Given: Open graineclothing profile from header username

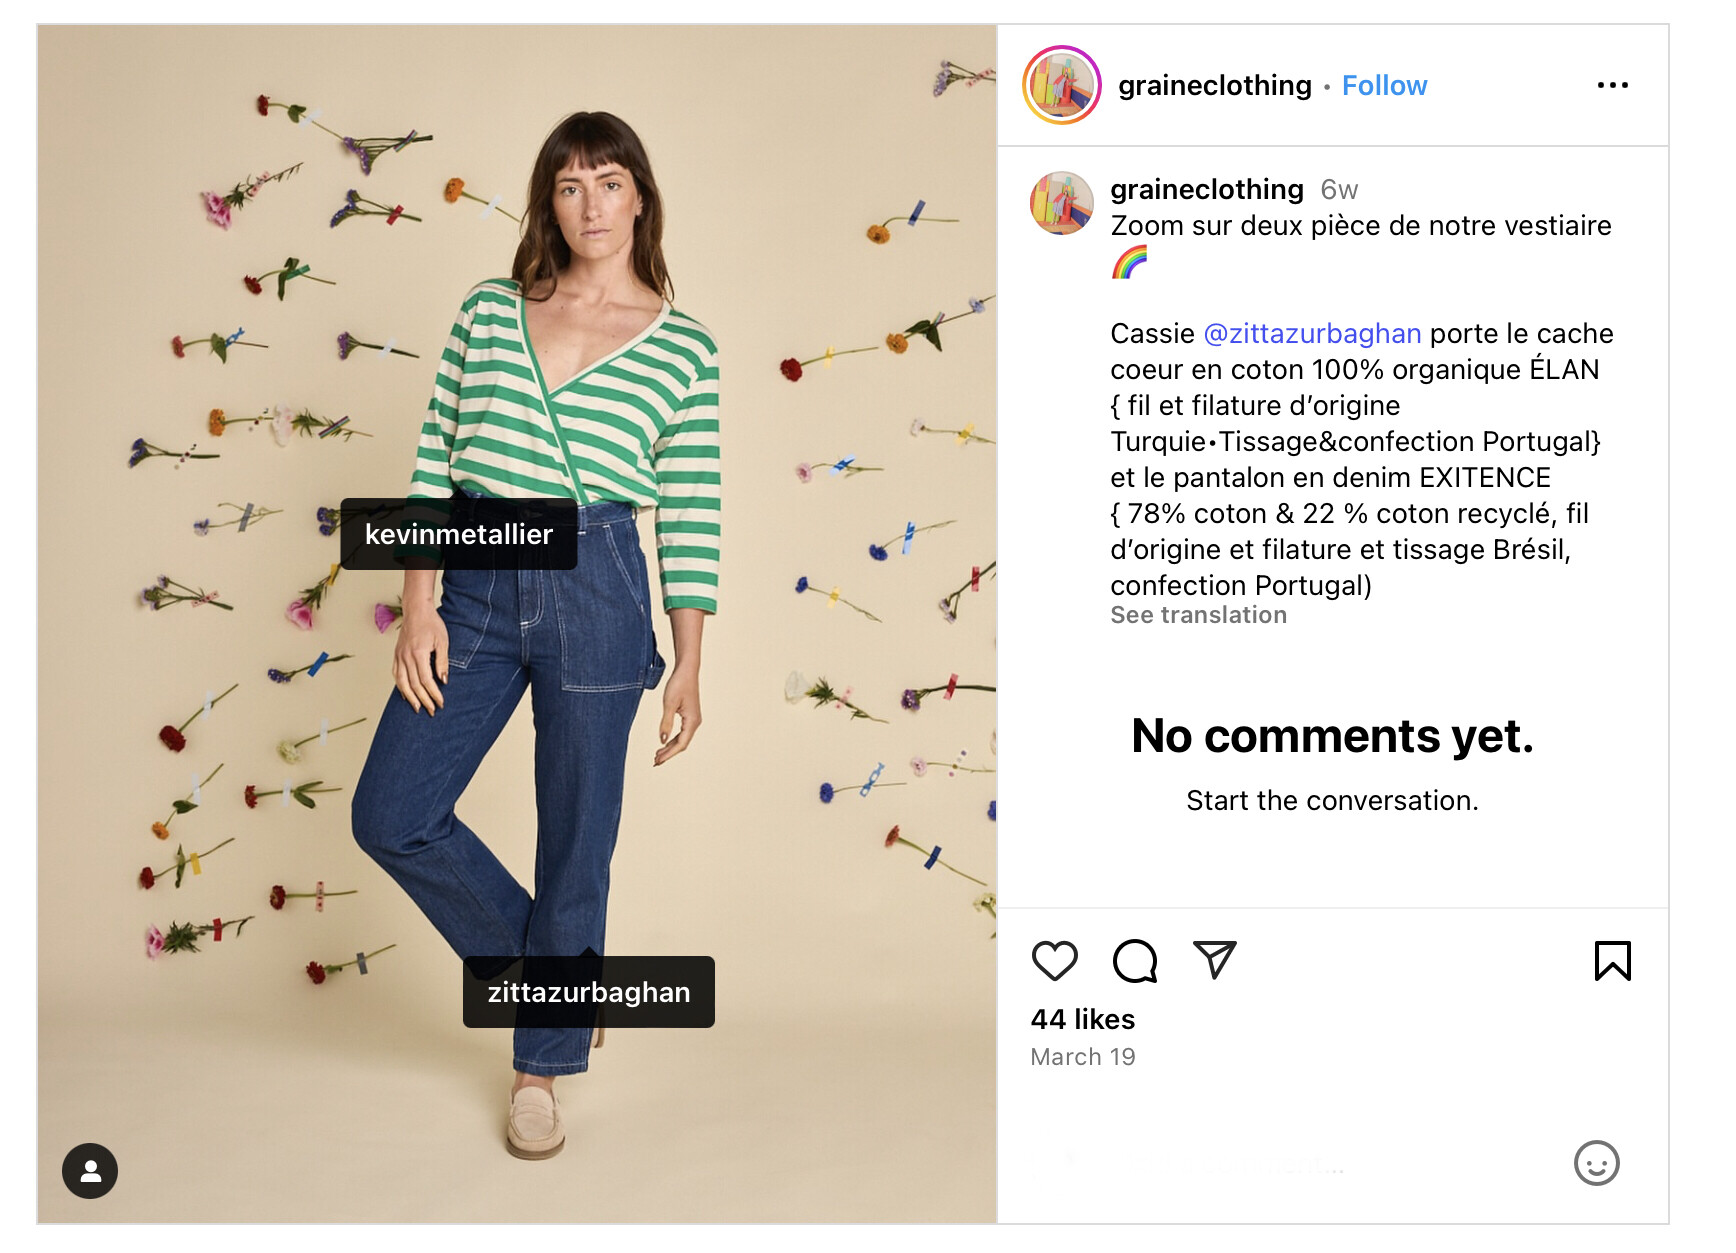Looking at the screenshot, I should click(x=1214, y=86).
